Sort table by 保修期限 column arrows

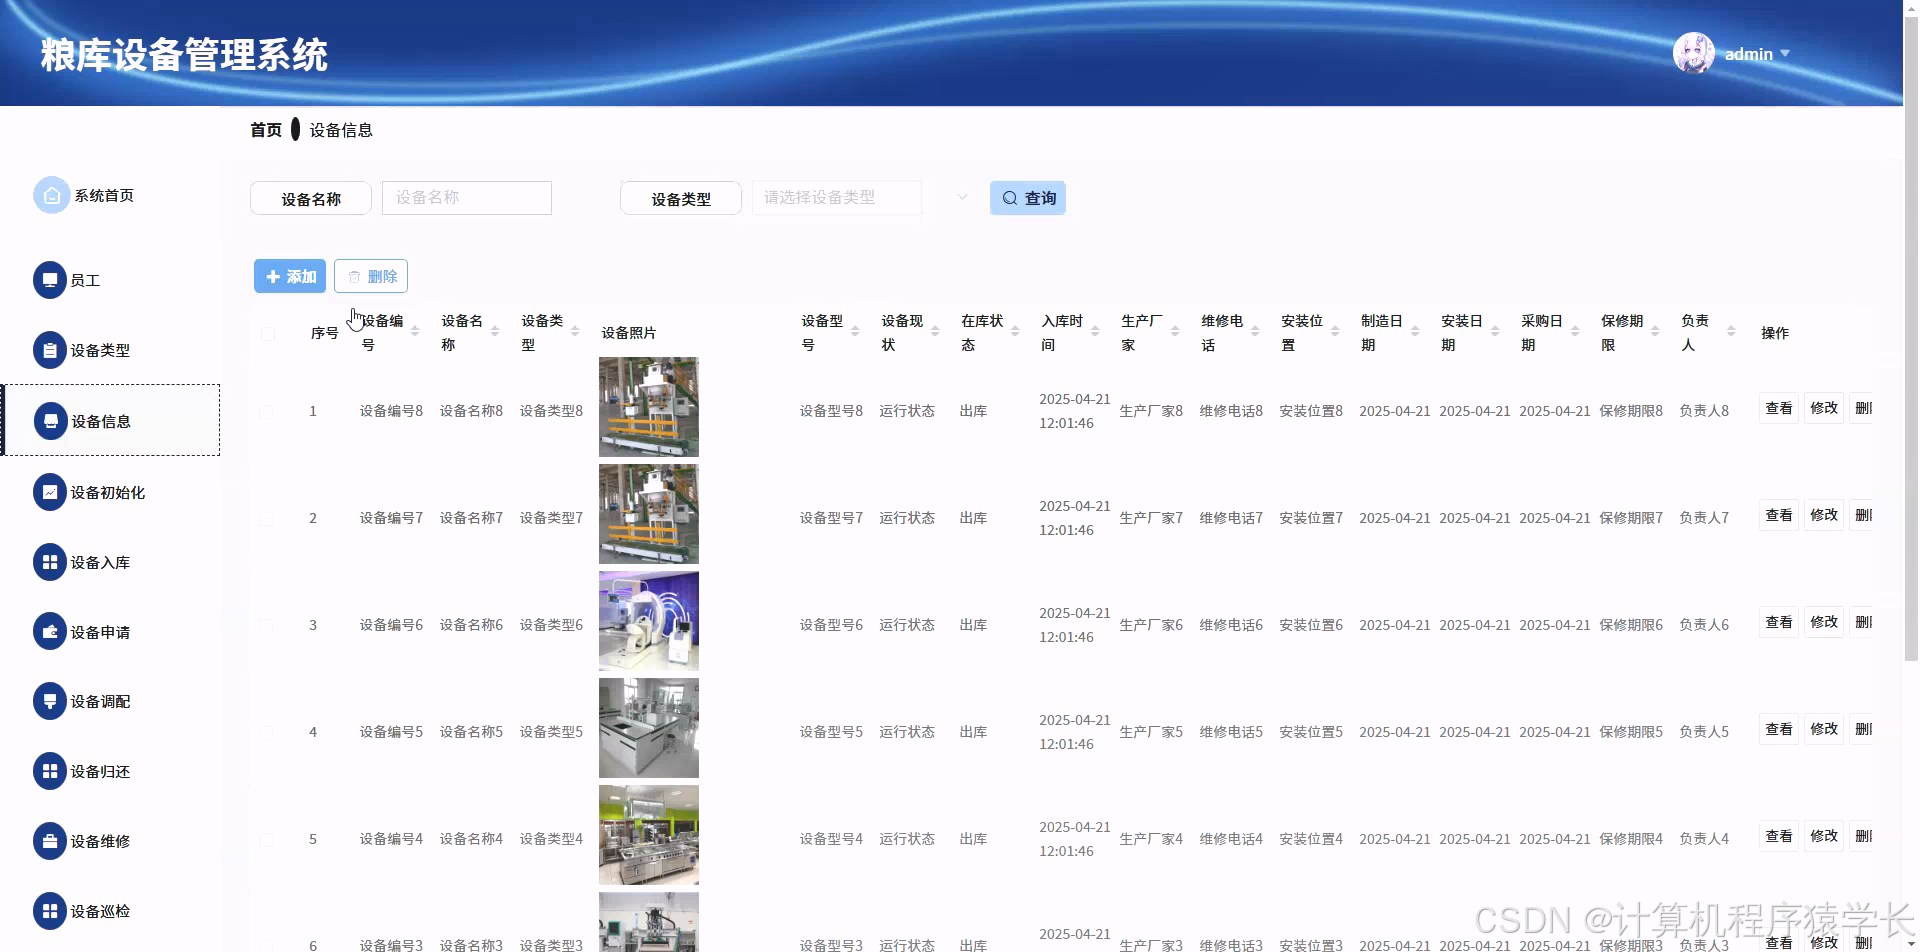pyautogui.click(x=1655, y=331)
